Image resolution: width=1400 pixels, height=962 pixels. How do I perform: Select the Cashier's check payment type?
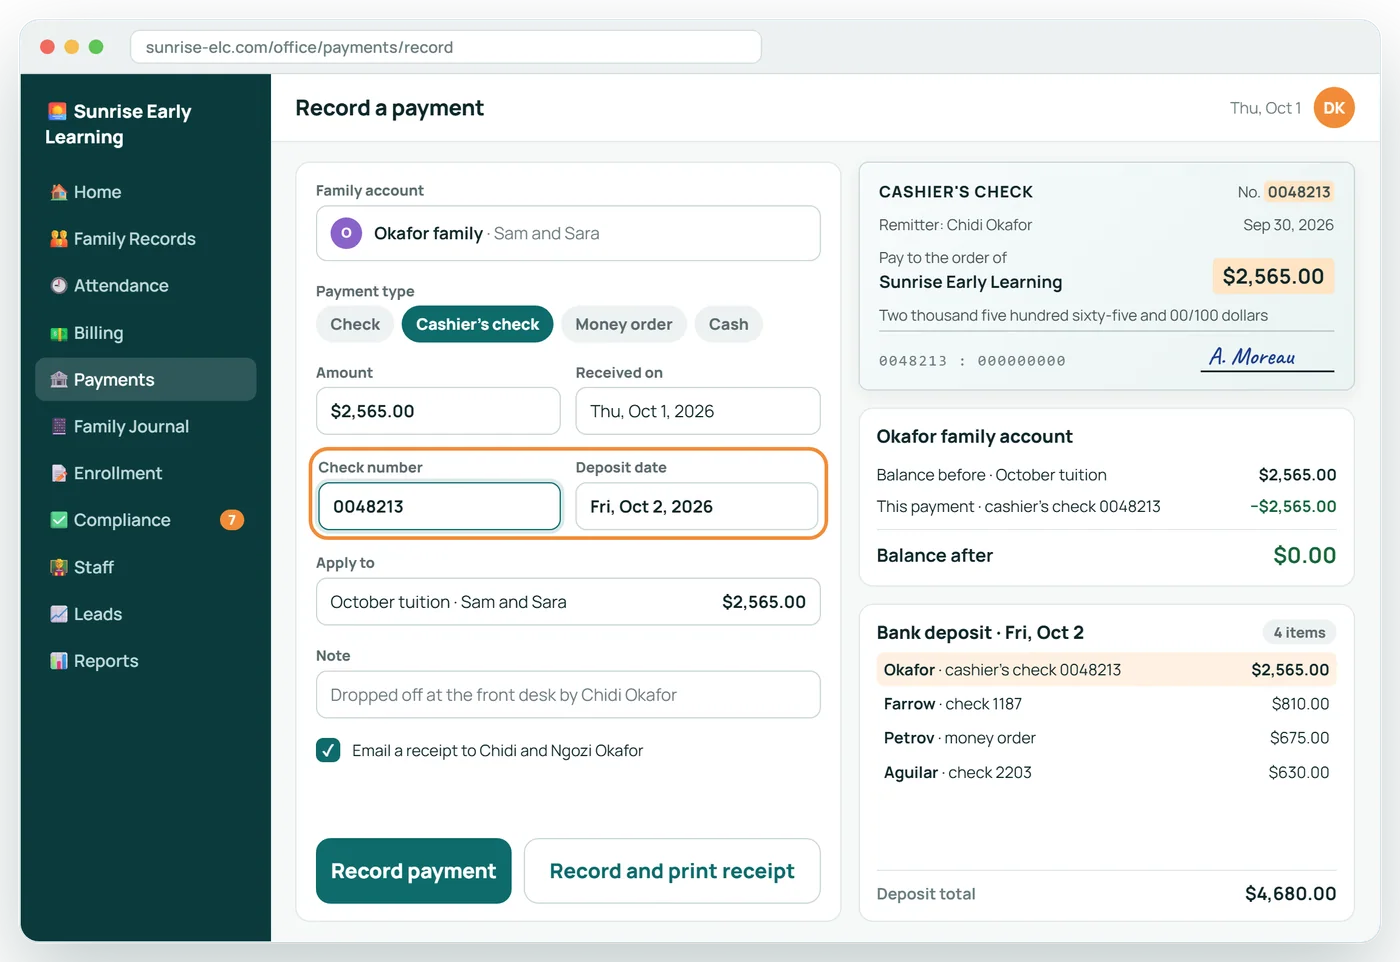click(x=477, y=324)
